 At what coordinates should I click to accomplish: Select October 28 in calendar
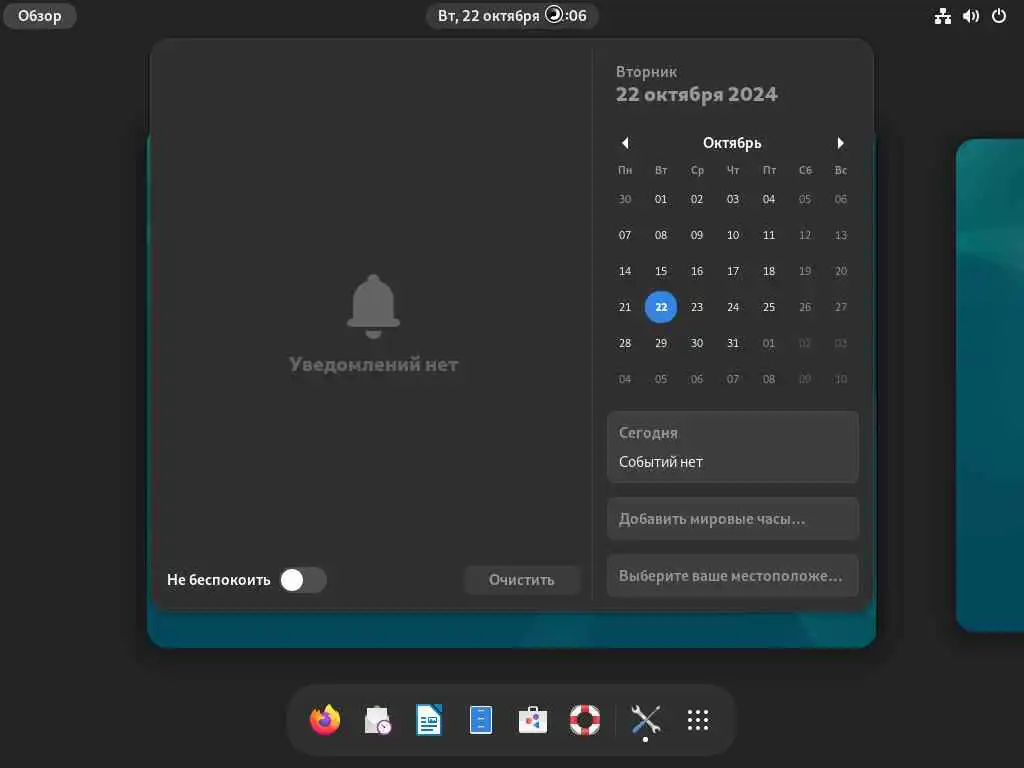click(625, 343)
